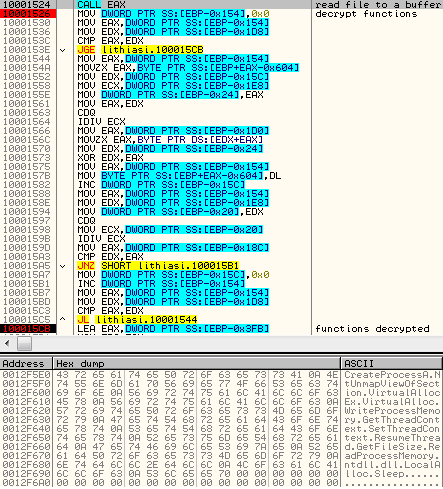The width and height of the screenshot is (443, 489).
Task: Select the 'decrypt functions' comment
Action: (x=366, y=14)
